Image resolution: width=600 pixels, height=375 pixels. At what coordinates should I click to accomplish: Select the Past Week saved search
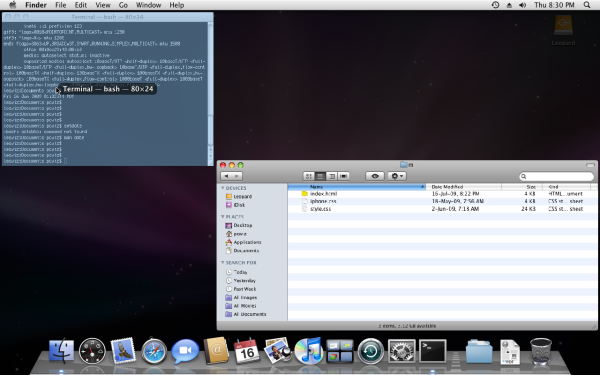point(241,289)
